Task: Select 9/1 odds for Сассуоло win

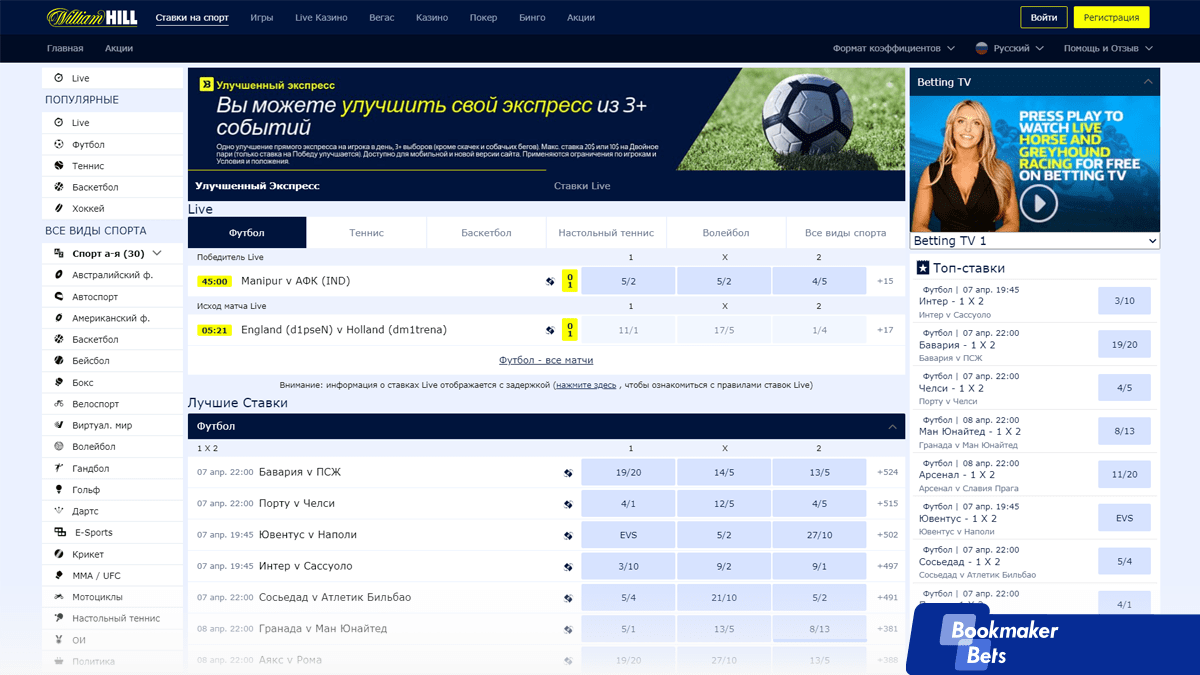Action: coord(819,567)
